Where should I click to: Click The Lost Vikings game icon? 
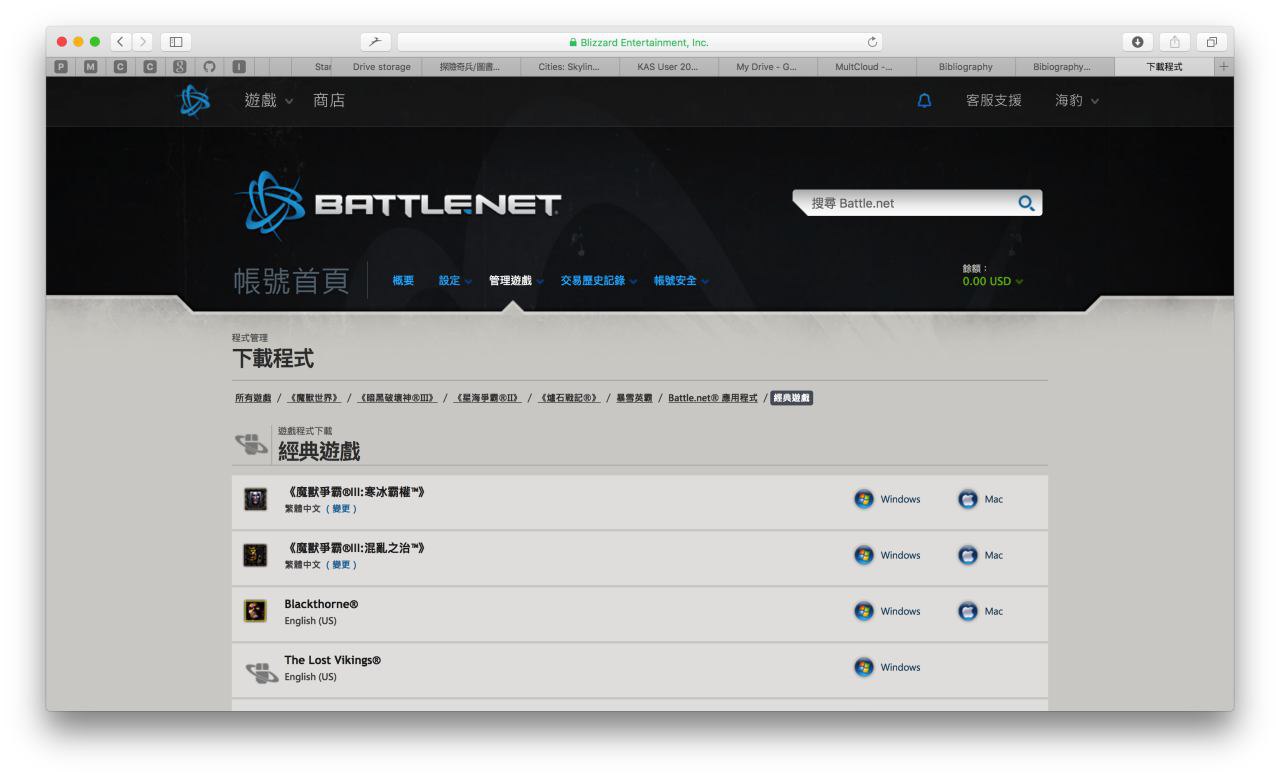click(x=262, y=672)
